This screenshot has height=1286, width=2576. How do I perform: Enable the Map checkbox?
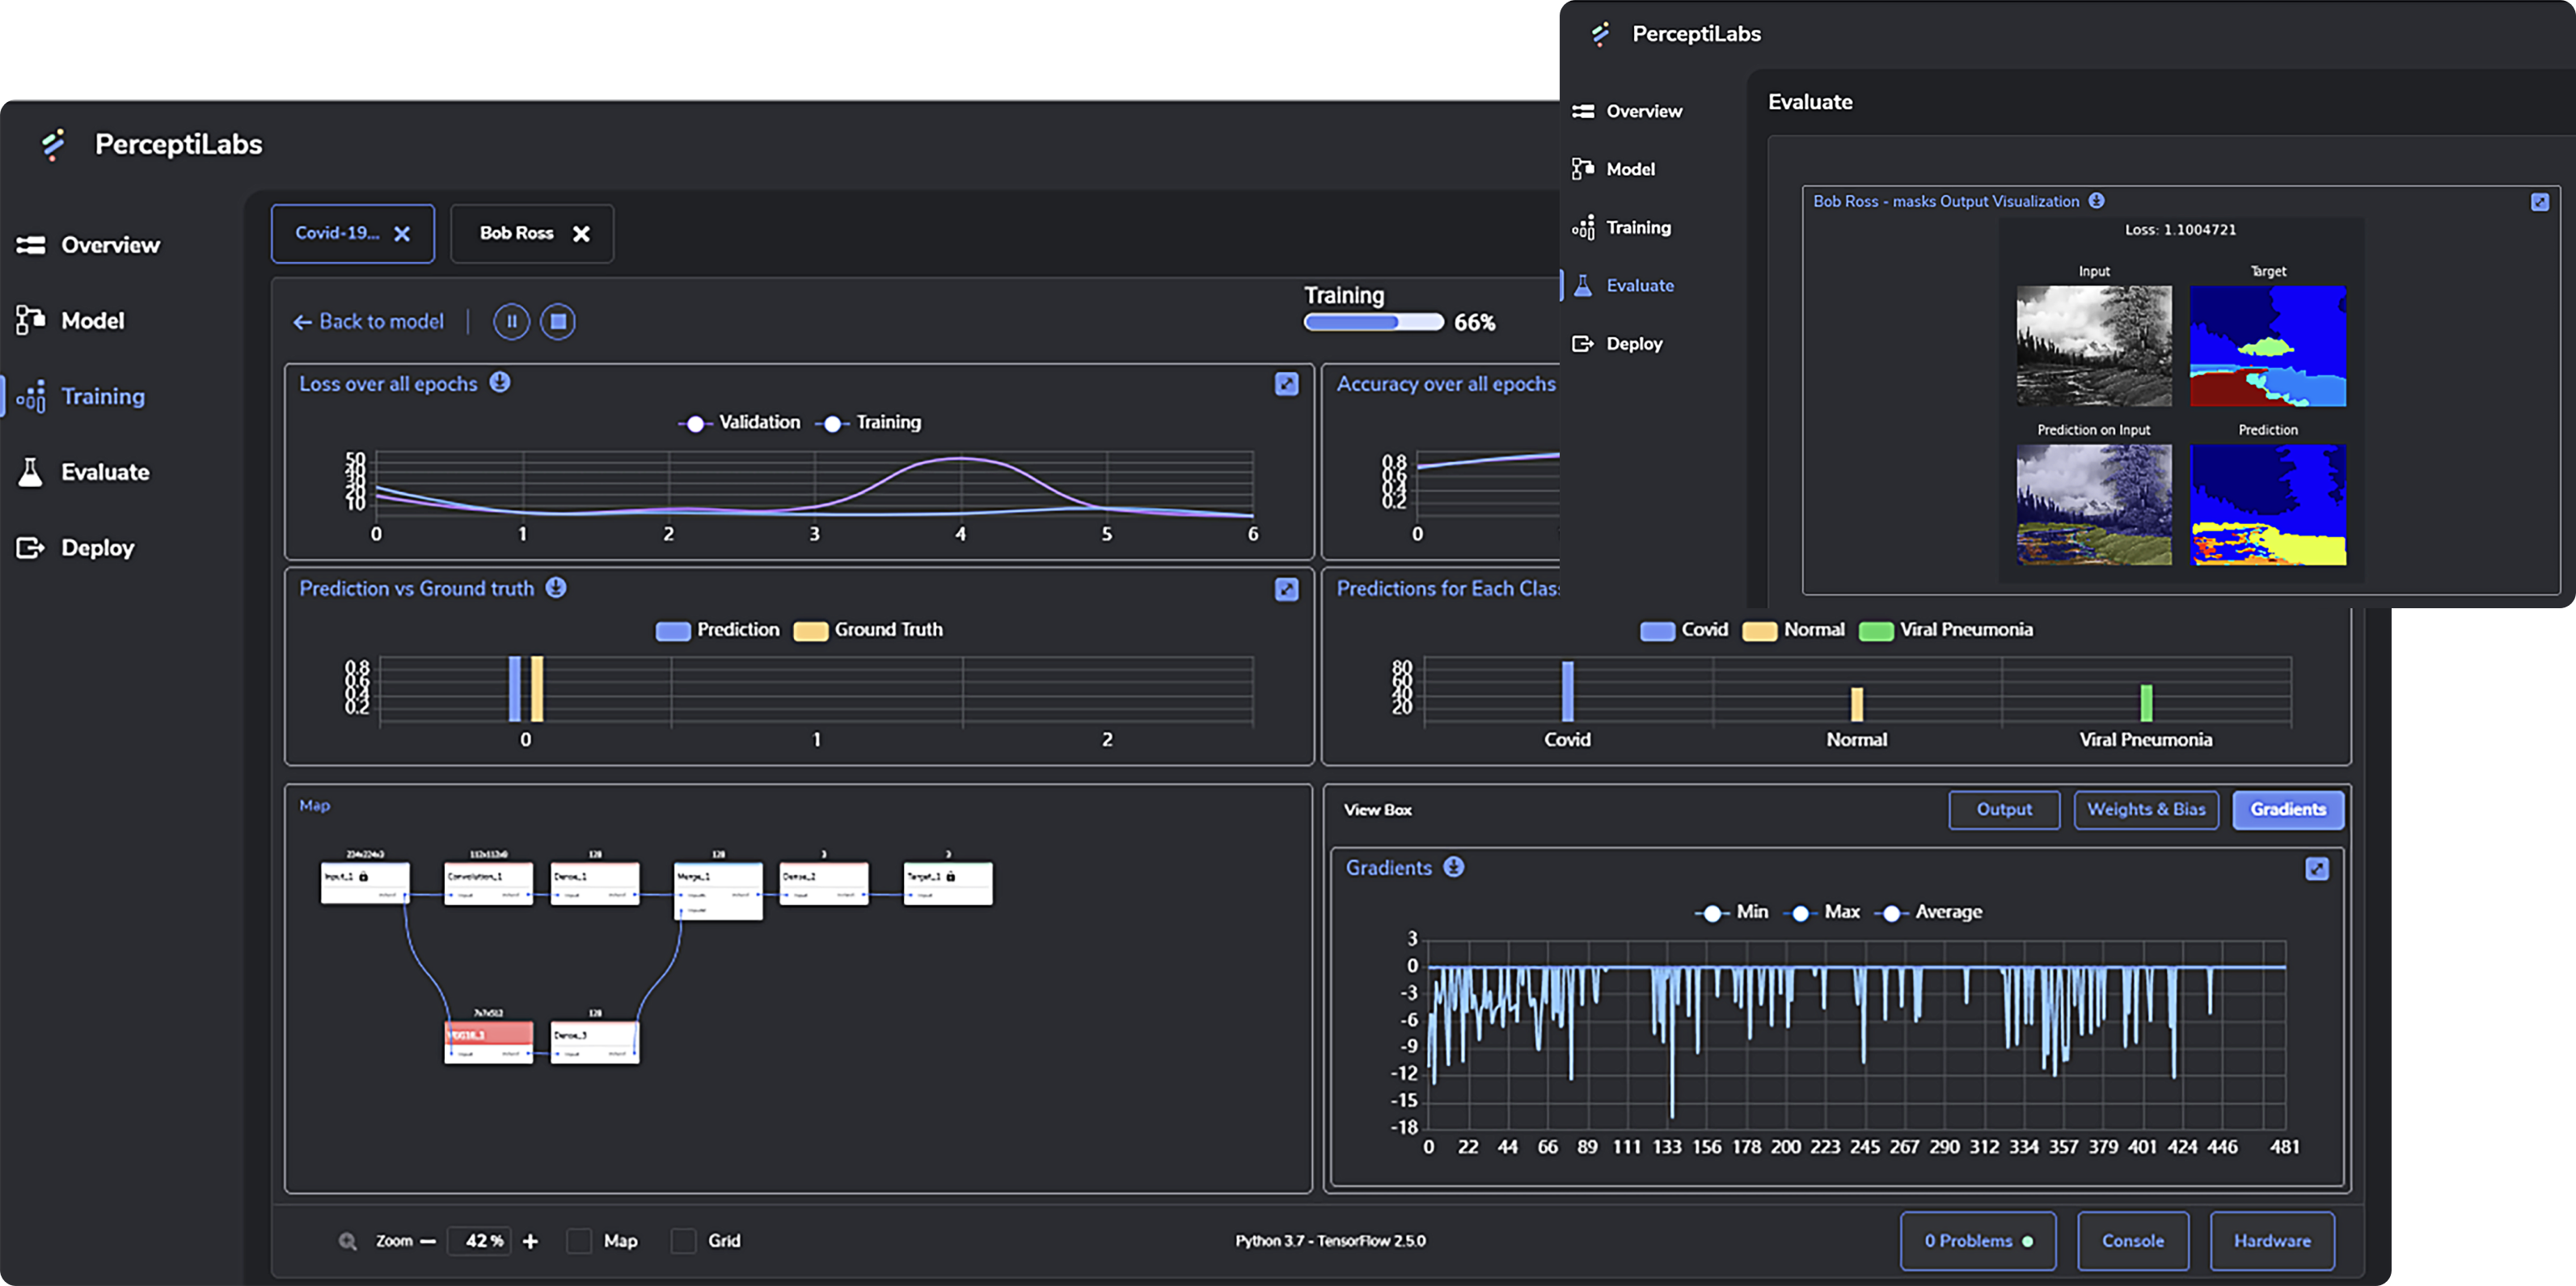[578, 1241]
